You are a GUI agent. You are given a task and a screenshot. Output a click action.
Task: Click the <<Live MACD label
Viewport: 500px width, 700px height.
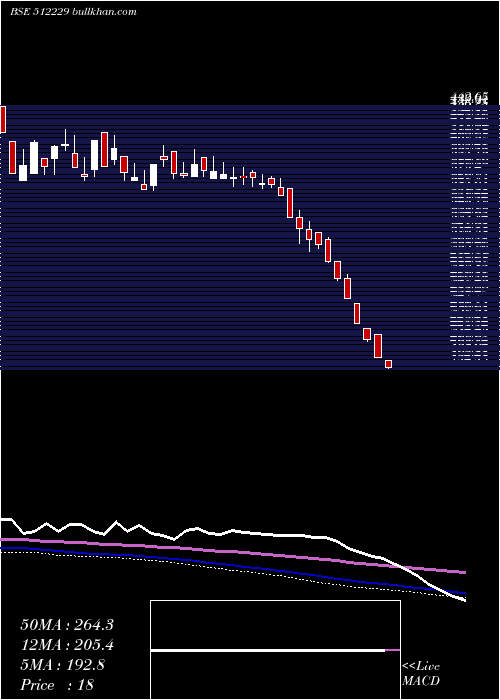tap(421, 673)
